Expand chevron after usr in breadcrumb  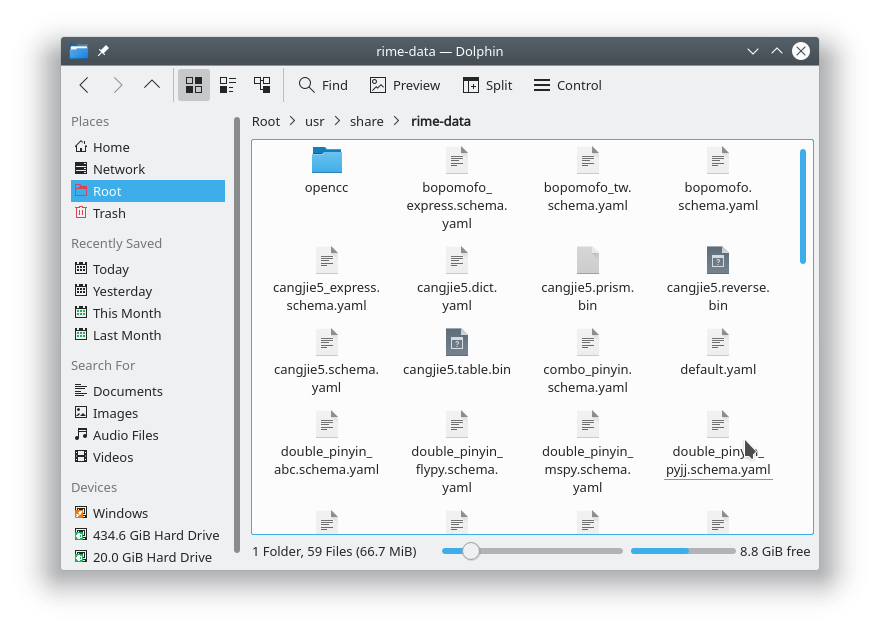tap(337, 121)
